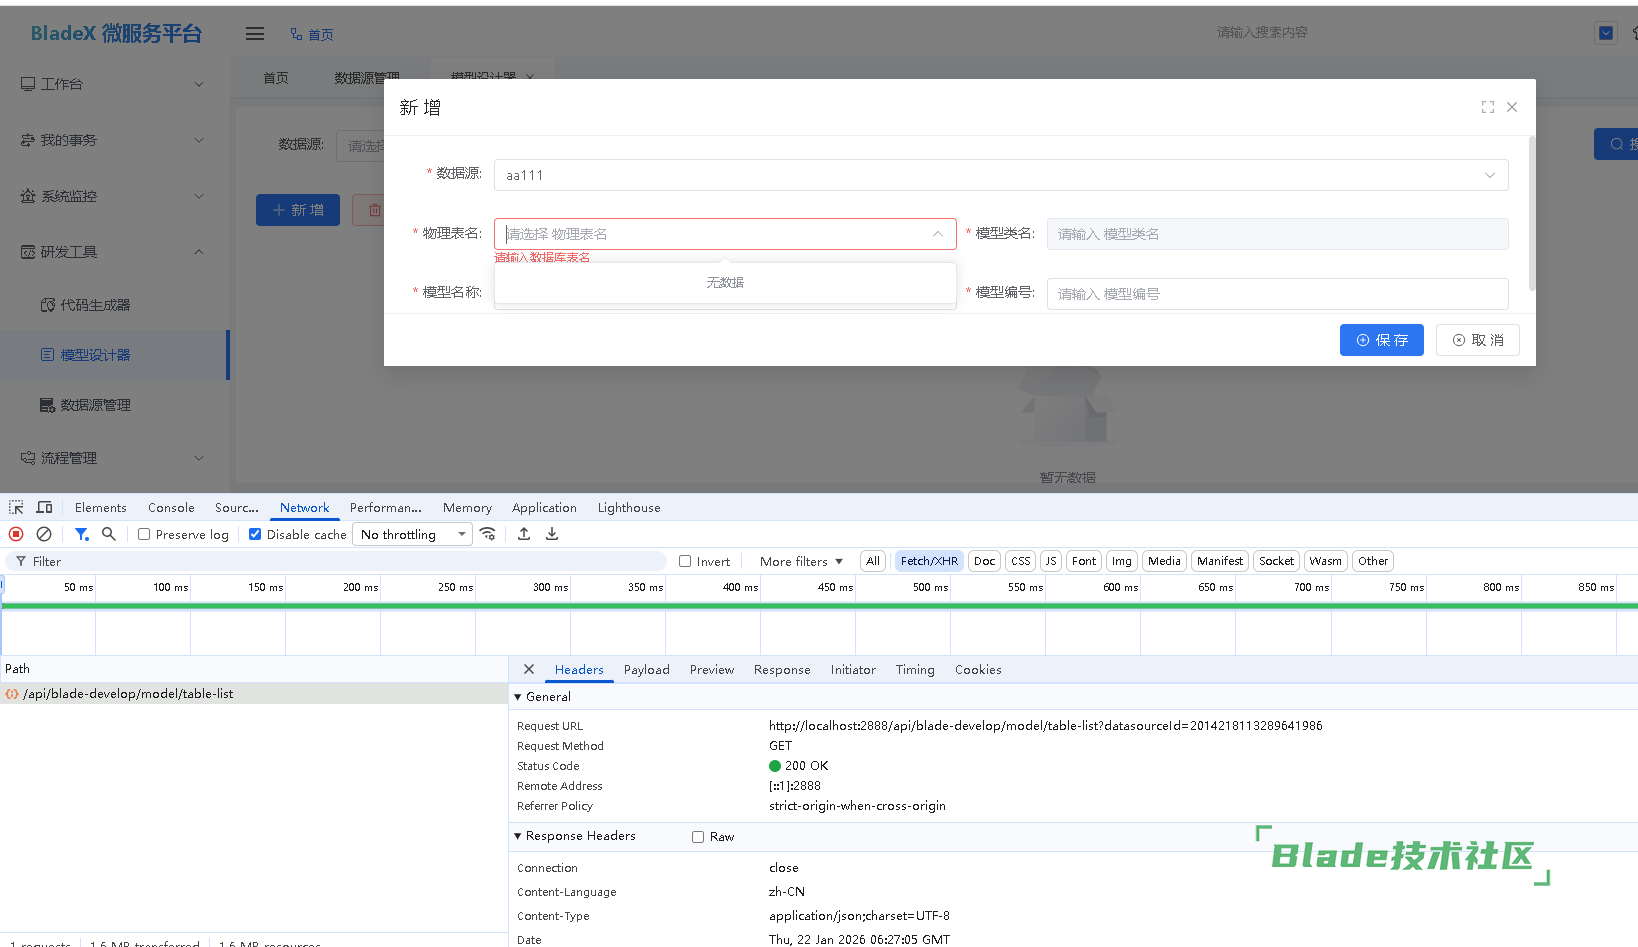Click the 取消 button

point(1477,340)
